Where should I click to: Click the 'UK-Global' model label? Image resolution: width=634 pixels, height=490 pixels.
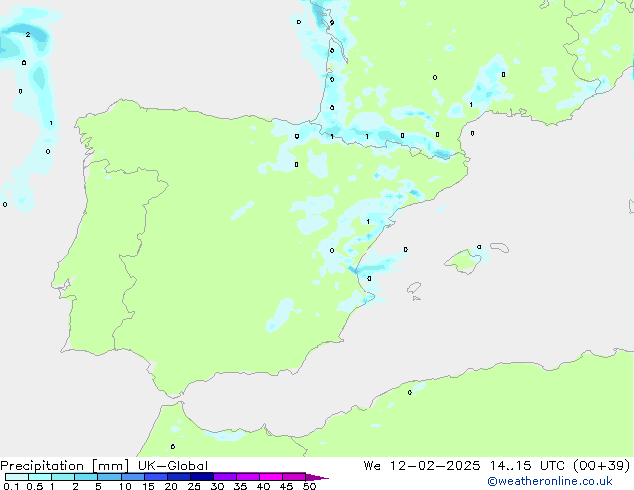tap(173, 466)
